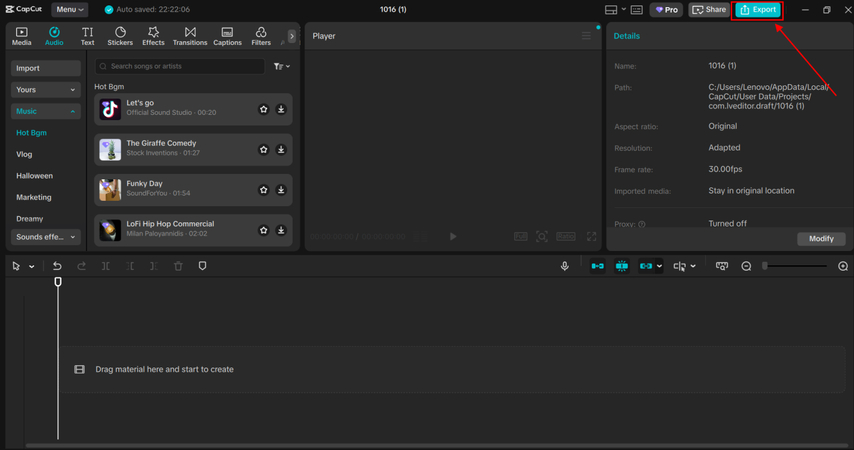Image resolution: width=854 pixels, height=450 pixels.
Task: Collapse the Music section
Action: (x=46, y=111)
